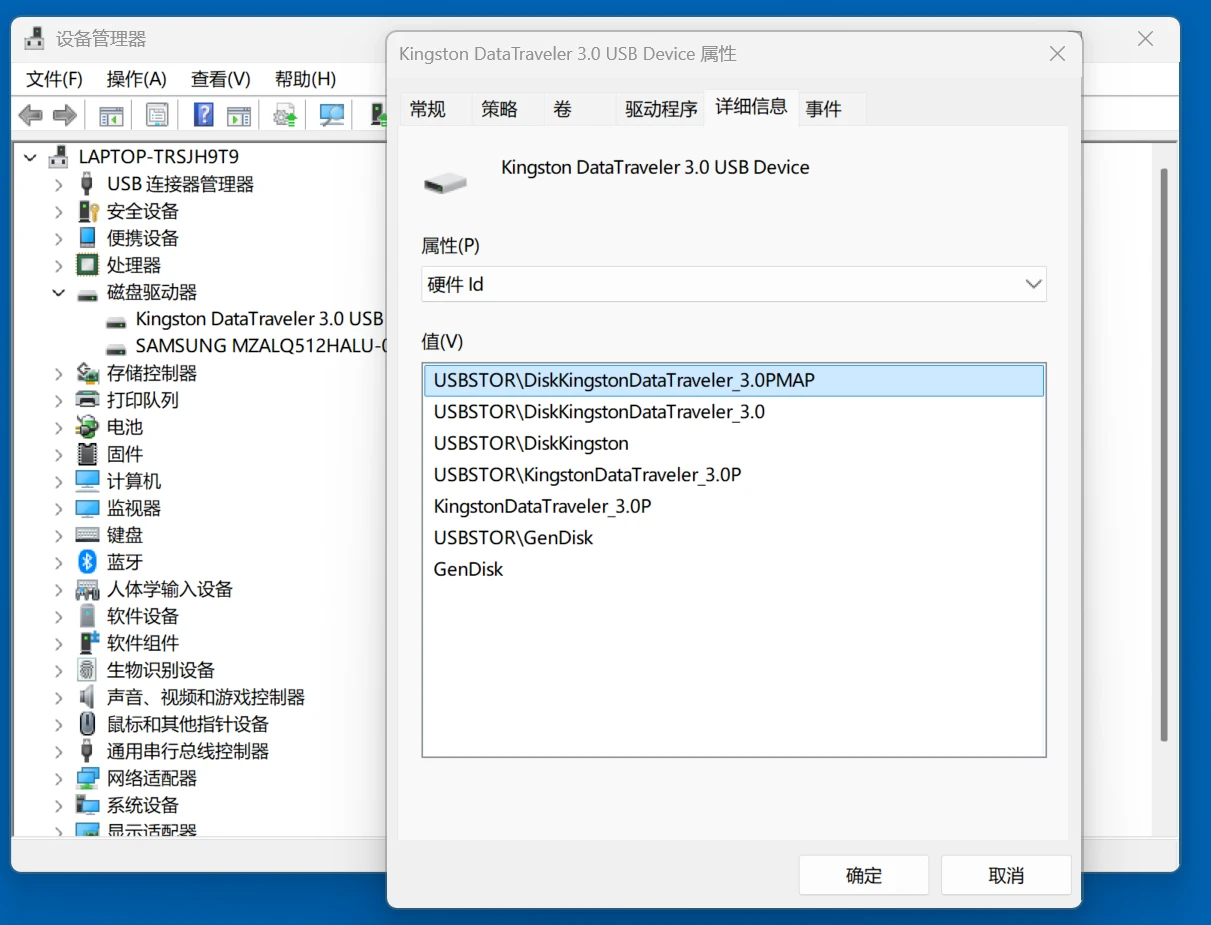Open the Properties toolbar icon in Device Manager
This screenshot has width=1211, height=925.
(157, 115)
